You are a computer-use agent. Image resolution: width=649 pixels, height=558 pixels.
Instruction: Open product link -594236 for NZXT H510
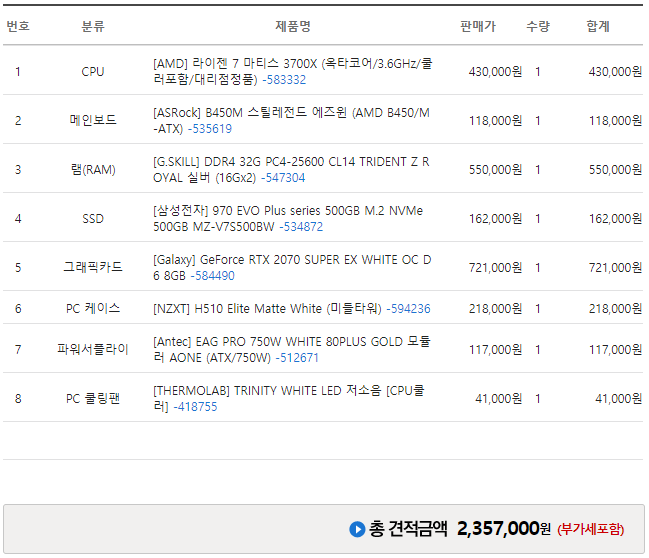click(x=409, y=308)
